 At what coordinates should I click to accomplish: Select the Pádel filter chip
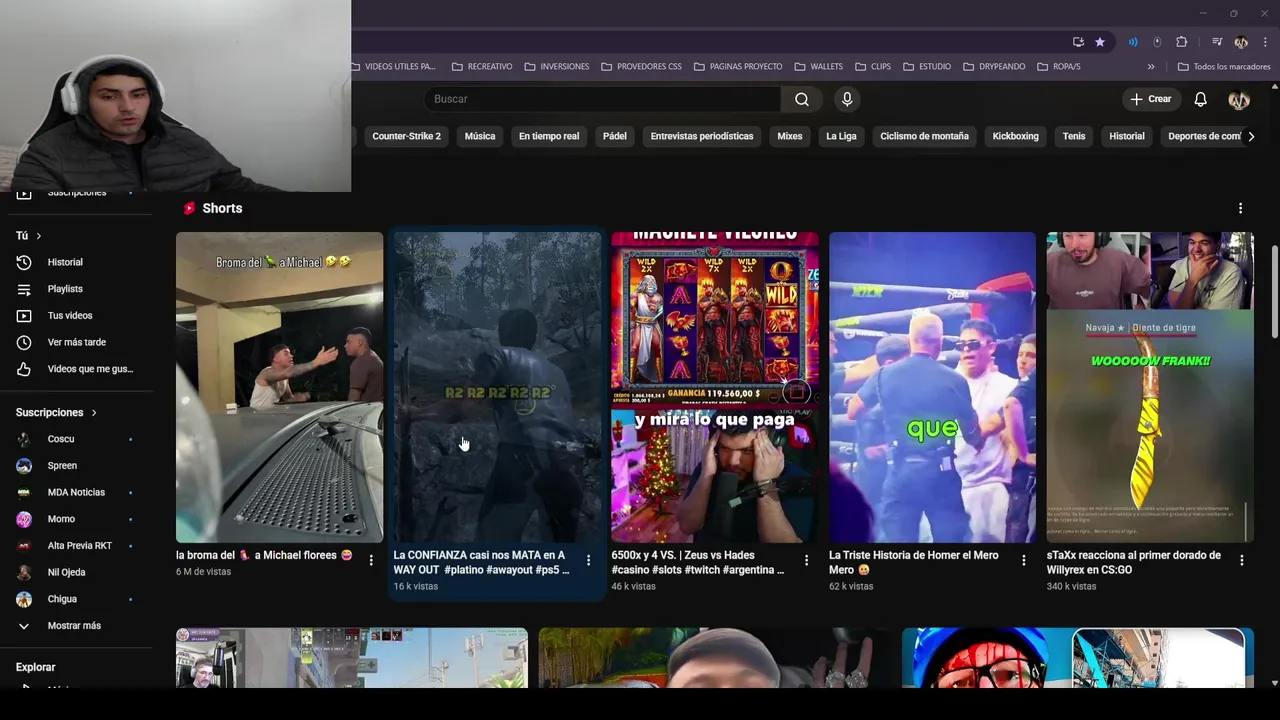pos(615,136)
